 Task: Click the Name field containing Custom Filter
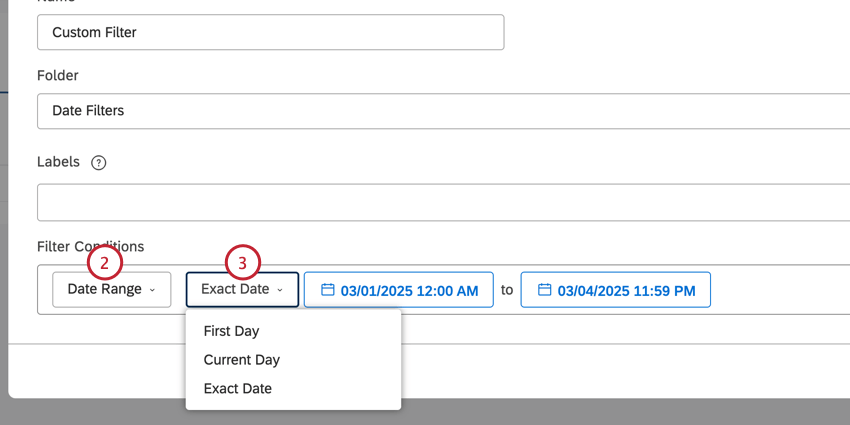click(x=271, y=33)
